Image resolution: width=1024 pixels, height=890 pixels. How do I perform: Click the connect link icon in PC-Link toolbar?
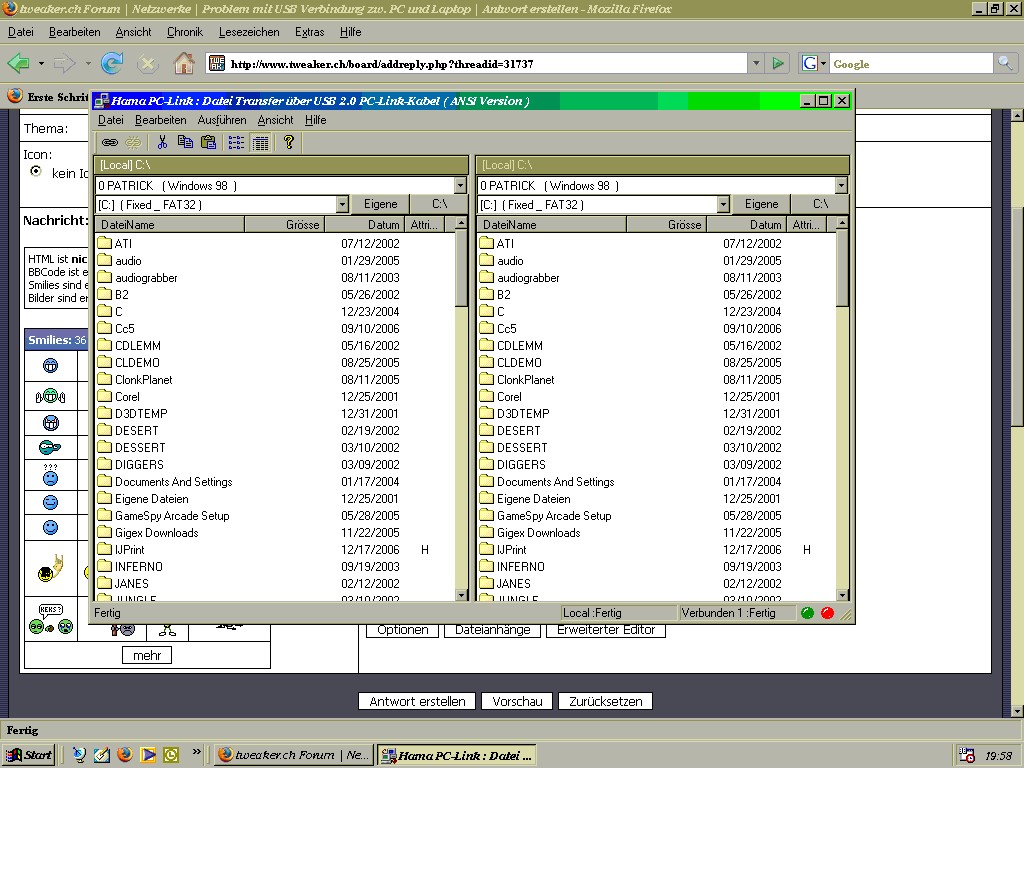click(110, 142)
